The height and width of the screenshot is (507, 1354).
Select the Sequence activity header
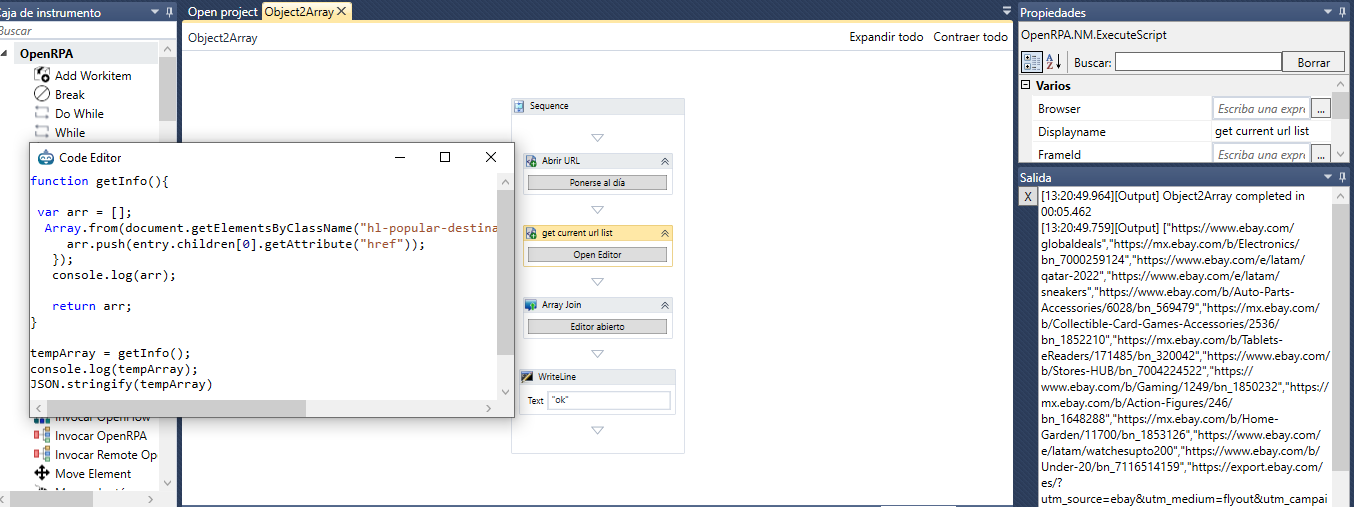coord(597,106)
